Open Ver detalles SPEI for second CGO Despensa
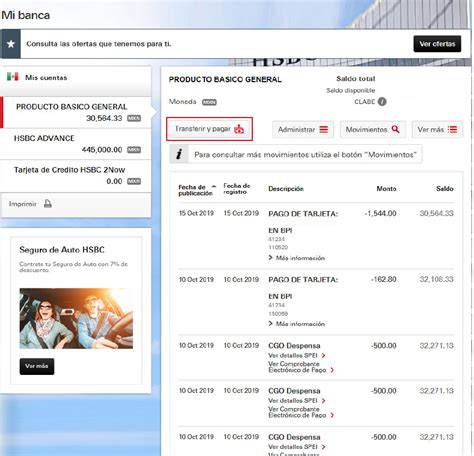Viewport: 474px width, 456px height. pos(297,400)
